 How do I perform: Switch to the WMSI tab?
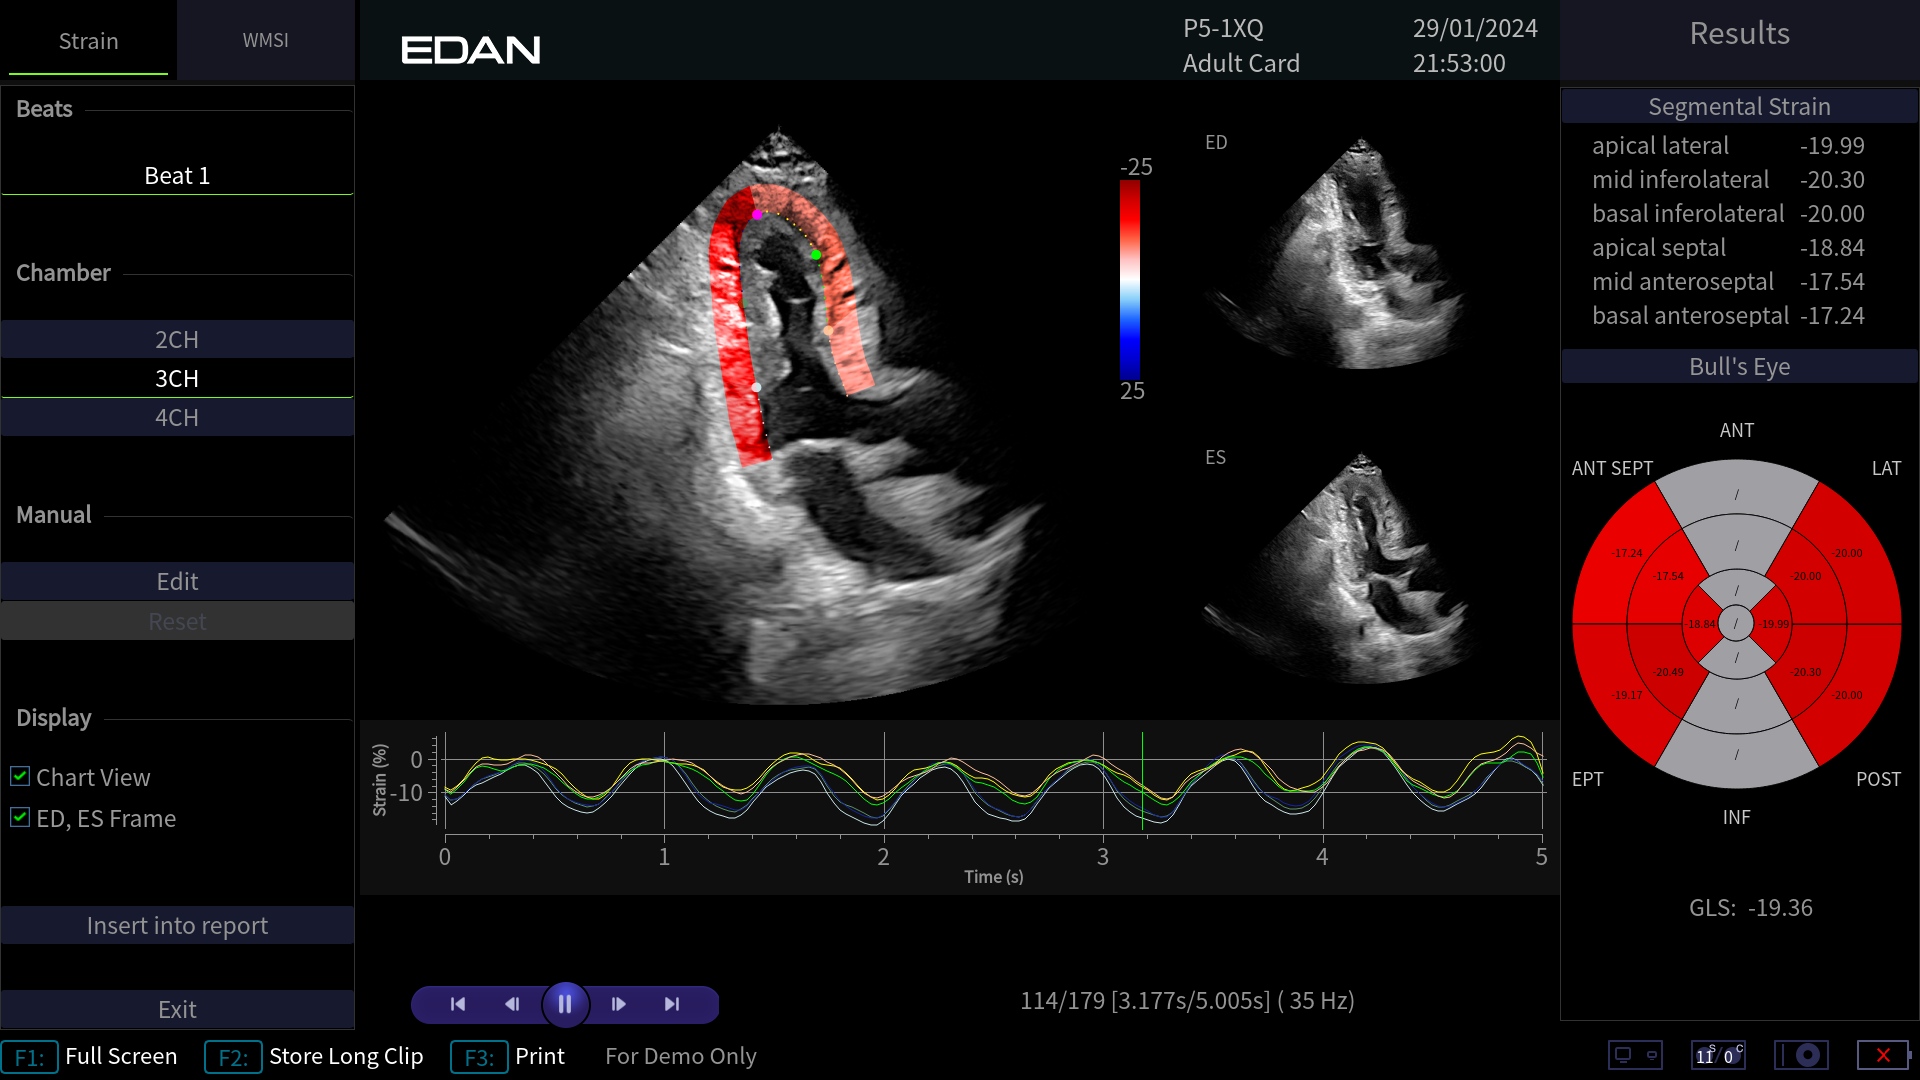click(265, 41)
